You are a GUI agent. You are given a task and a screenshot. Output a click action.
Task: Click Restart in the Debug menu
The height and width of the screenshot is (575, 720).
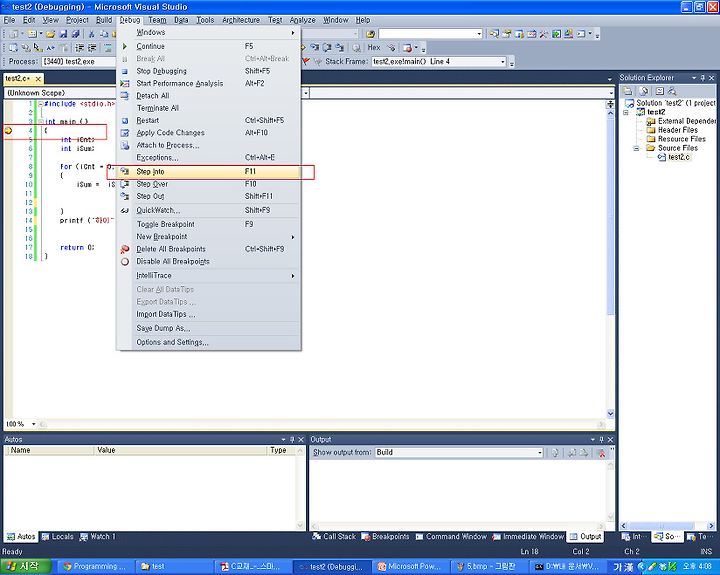click(208, 121)
